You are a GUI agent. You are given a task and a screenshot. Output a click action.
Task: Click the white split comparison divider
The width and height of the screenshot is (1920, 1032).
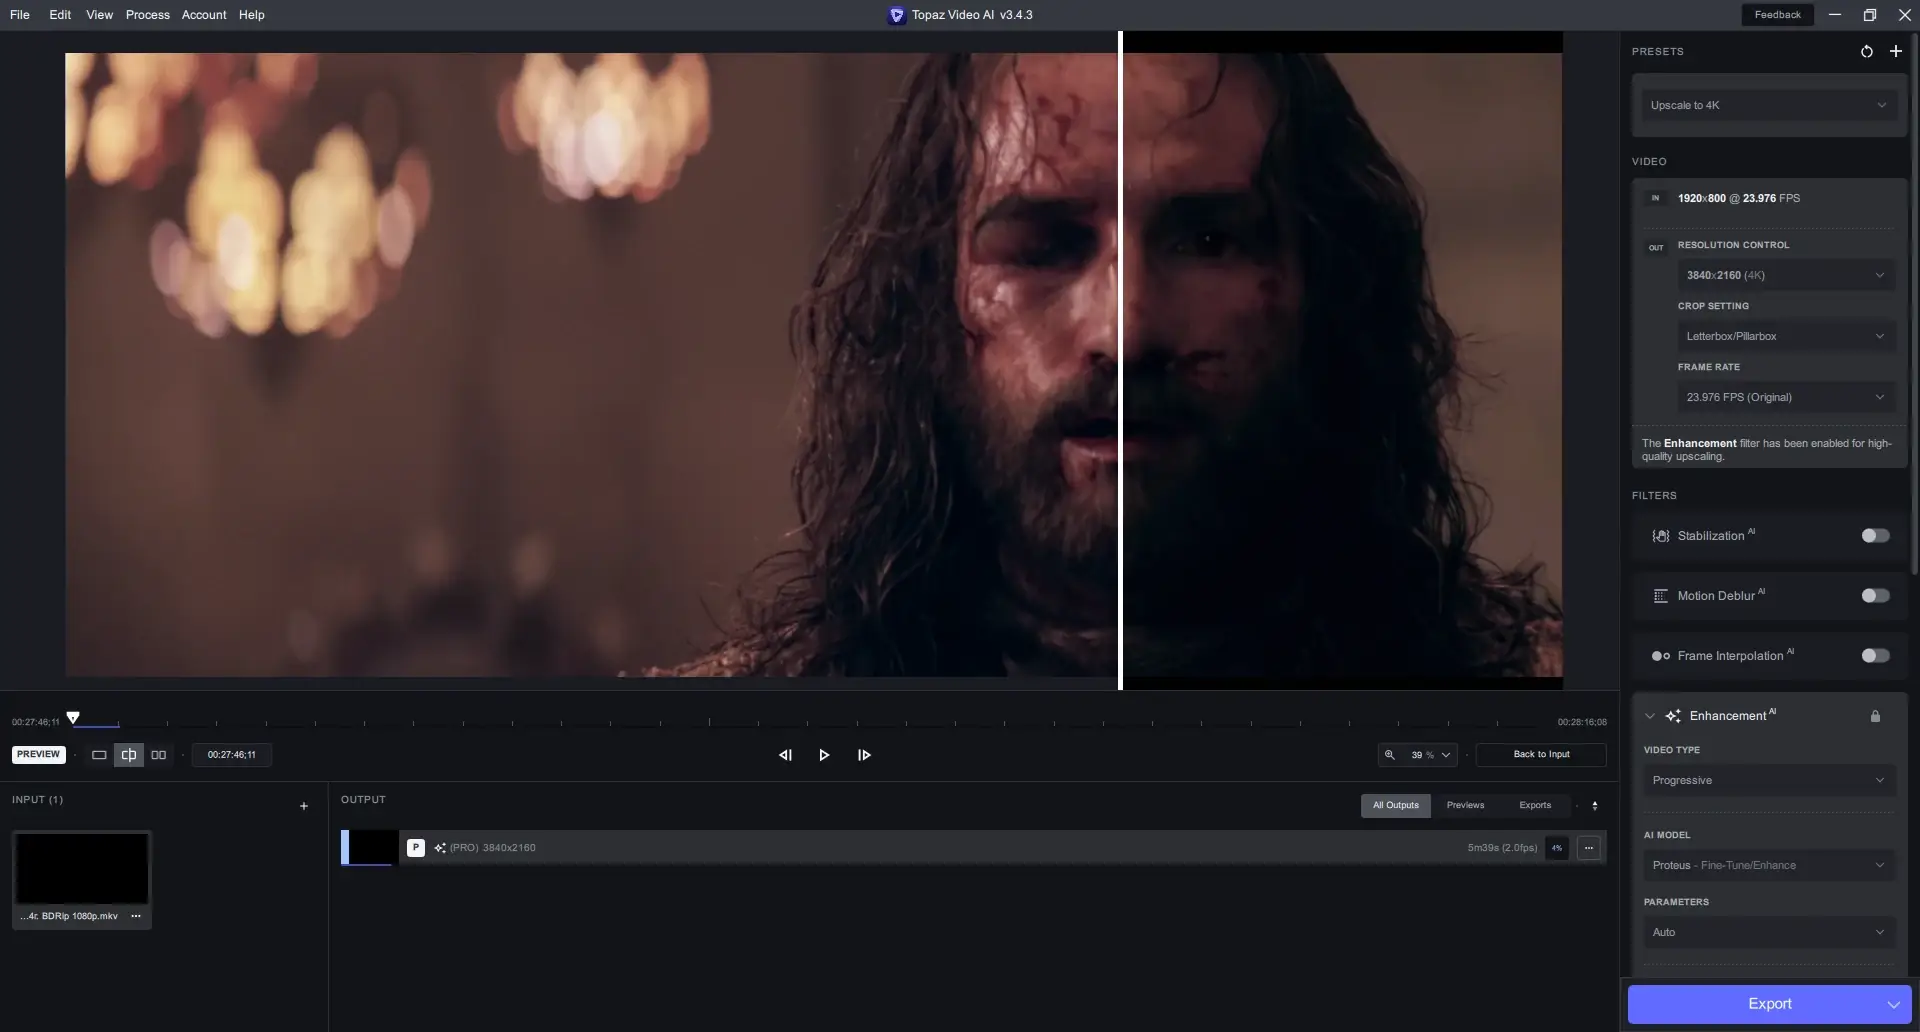[1120, 360]
